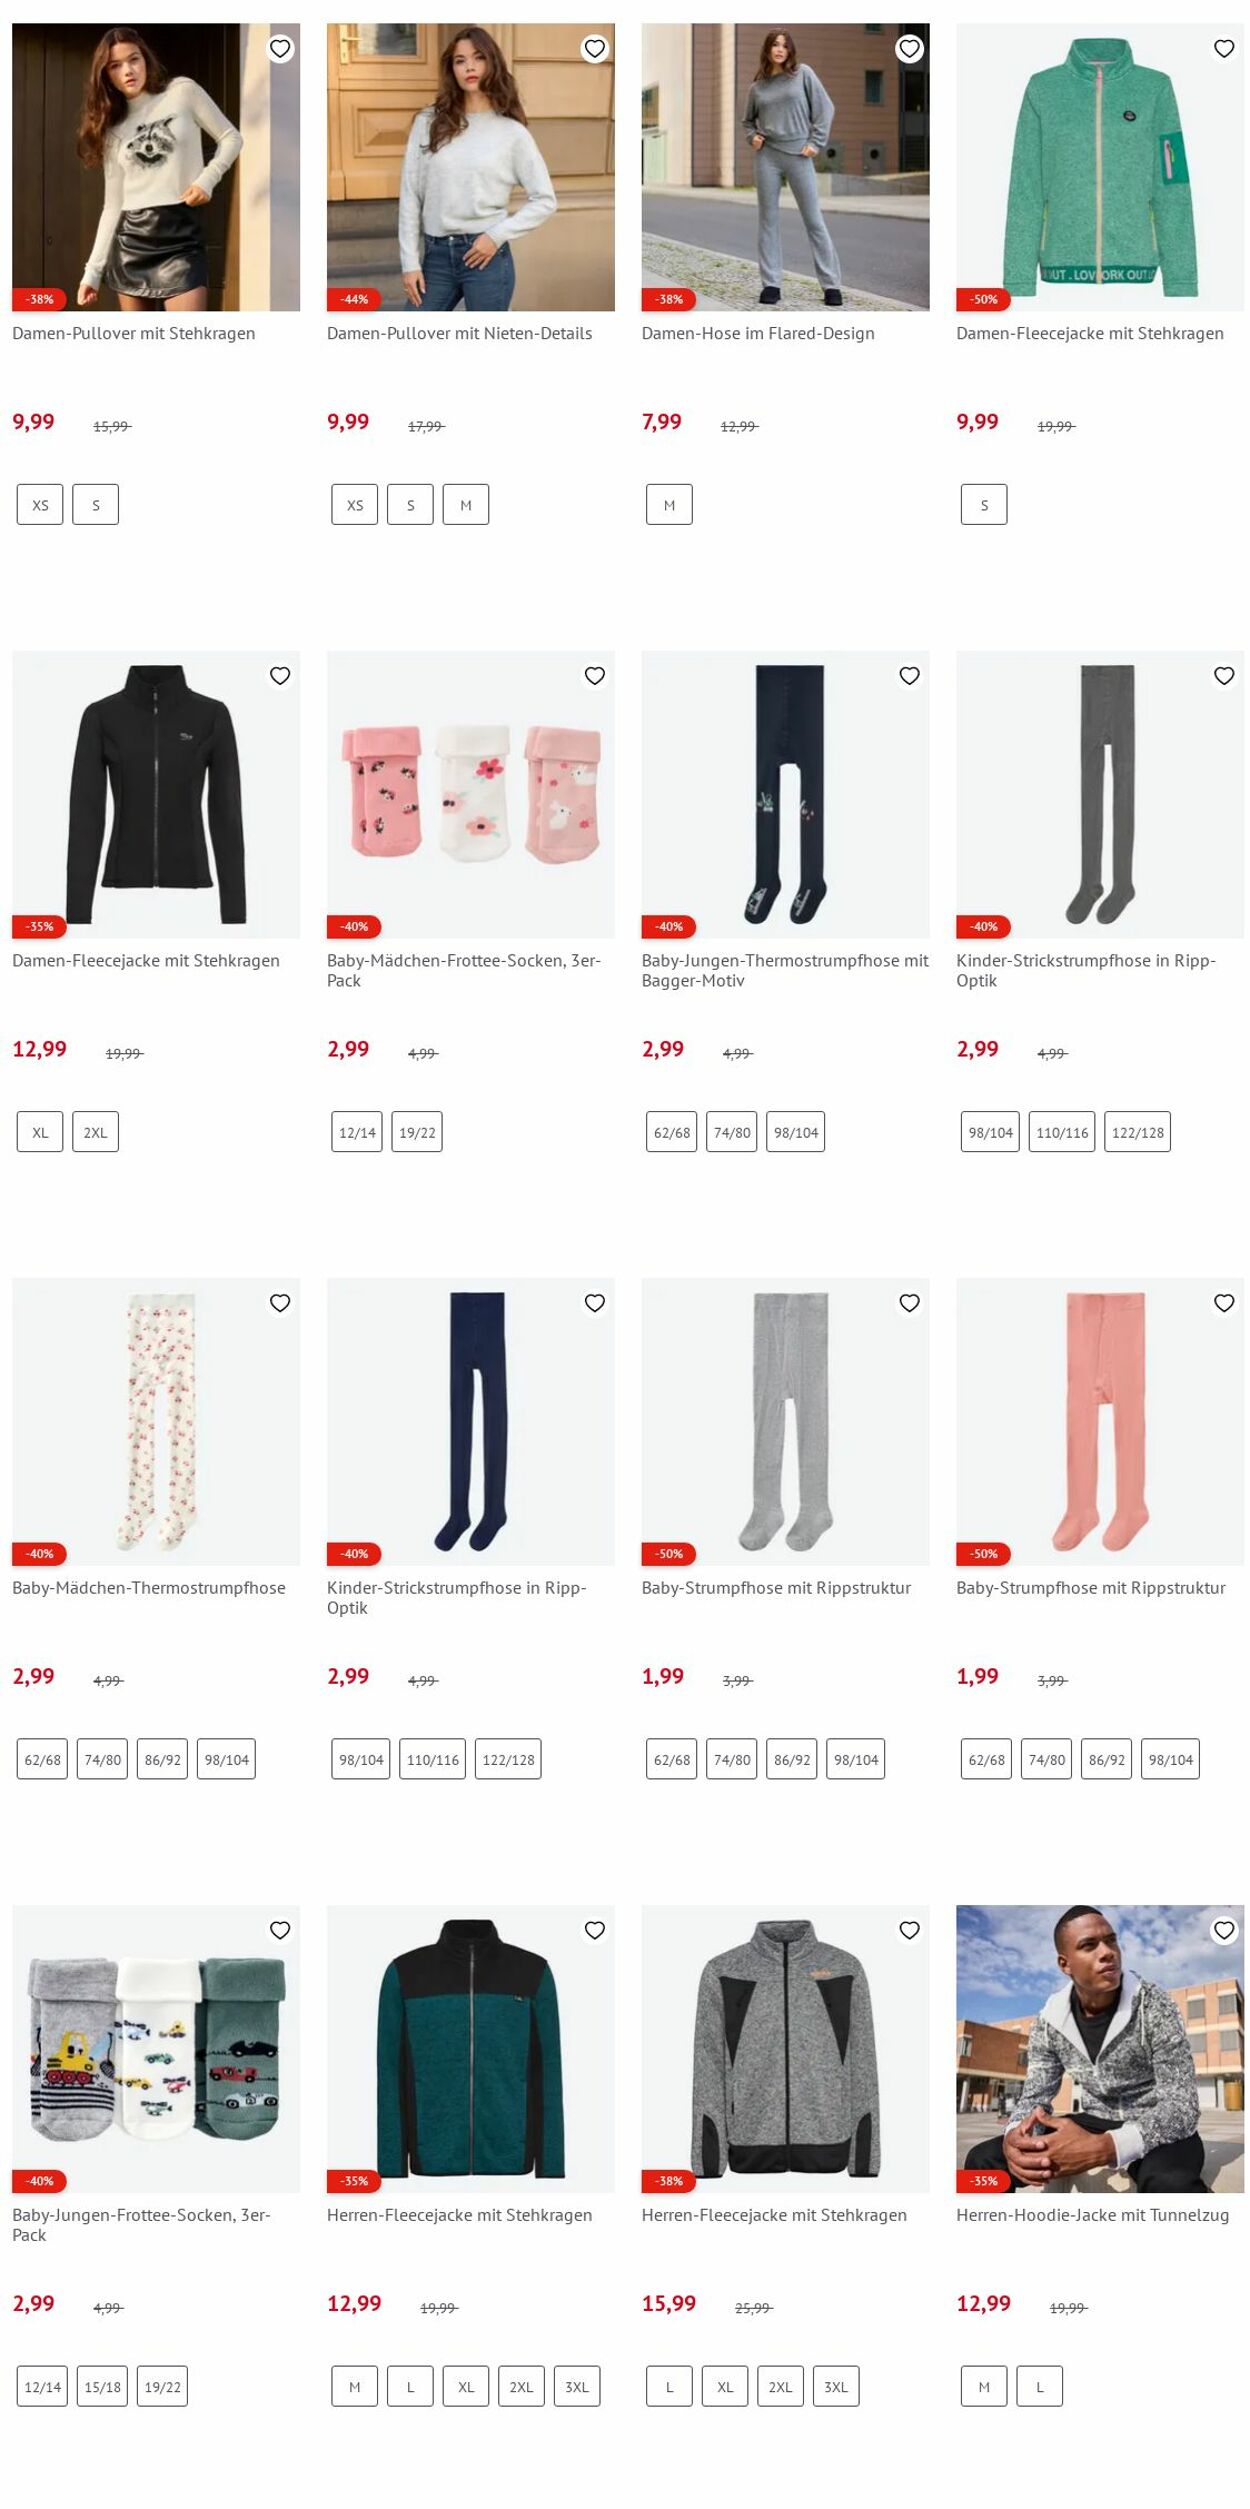The image size is (1250, 2509).
Task: Heart the teal Herren-Fleecejacke mit Stehkragen
Action: [595, 1930]
